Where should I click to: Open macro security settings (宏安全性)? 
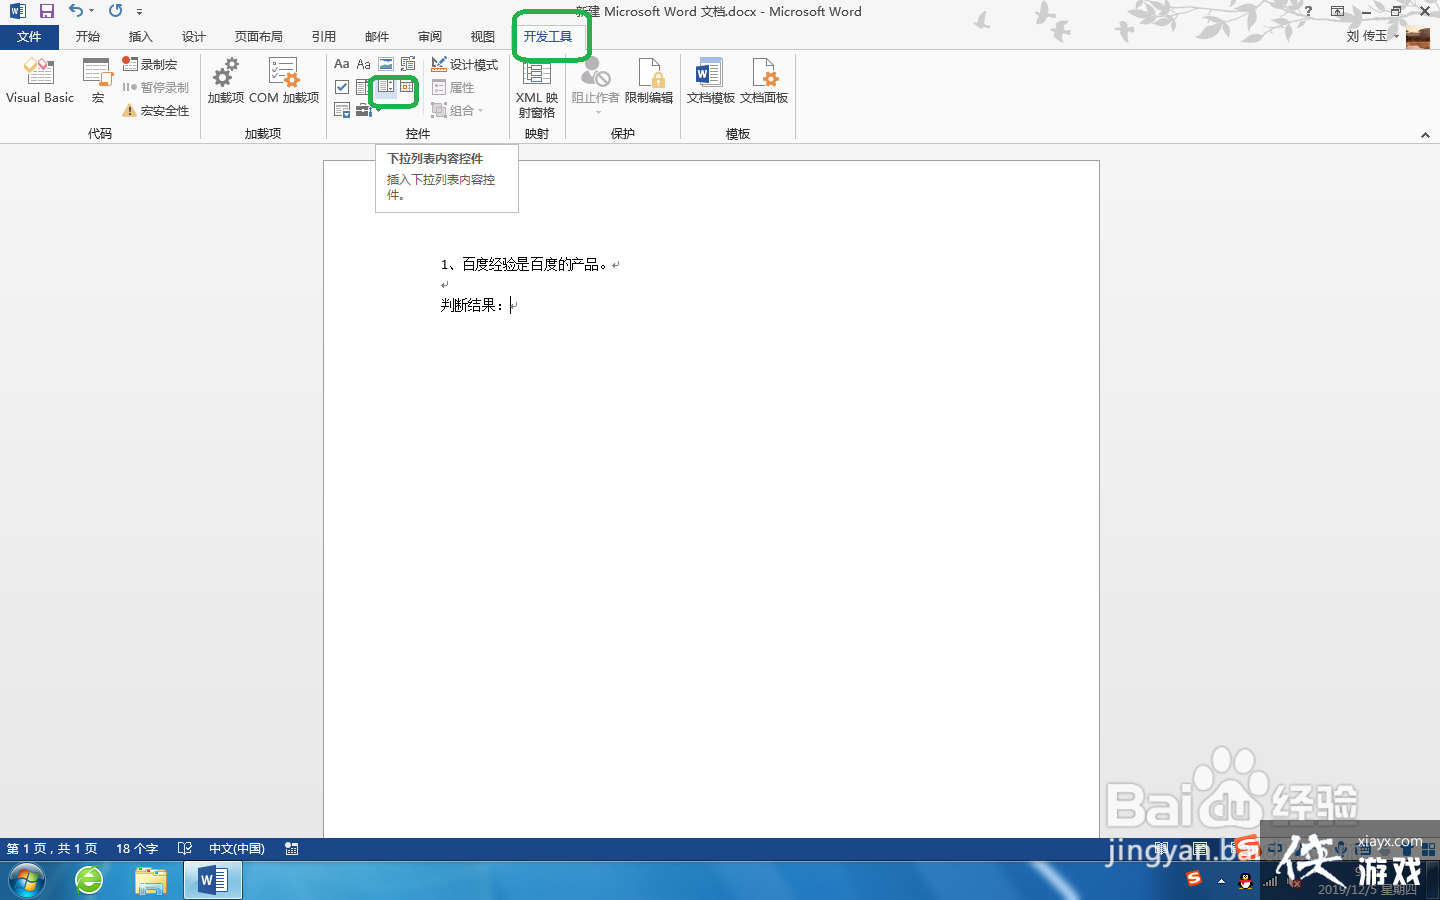[156, 111]
